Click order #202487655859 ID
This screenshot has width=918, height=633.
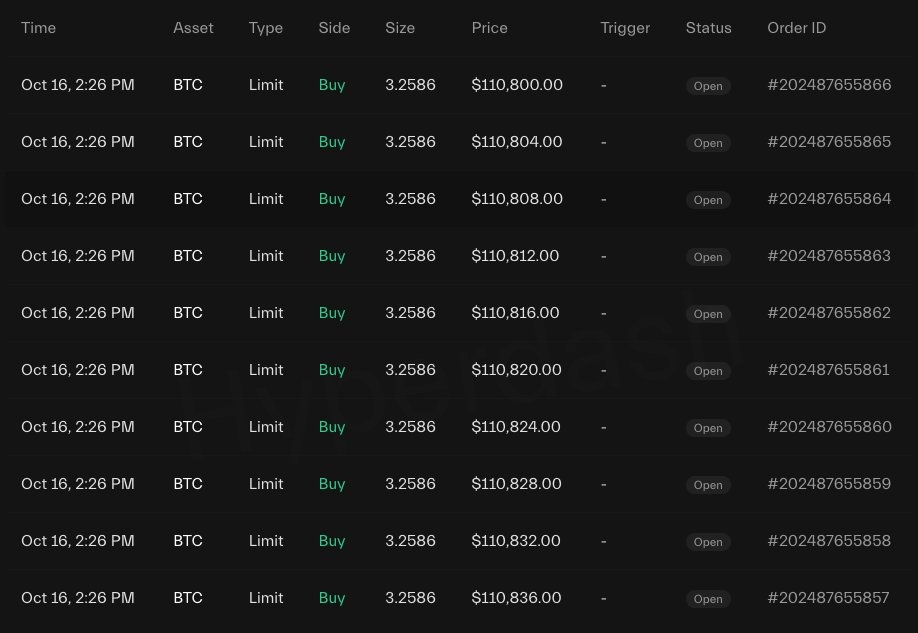829,484
